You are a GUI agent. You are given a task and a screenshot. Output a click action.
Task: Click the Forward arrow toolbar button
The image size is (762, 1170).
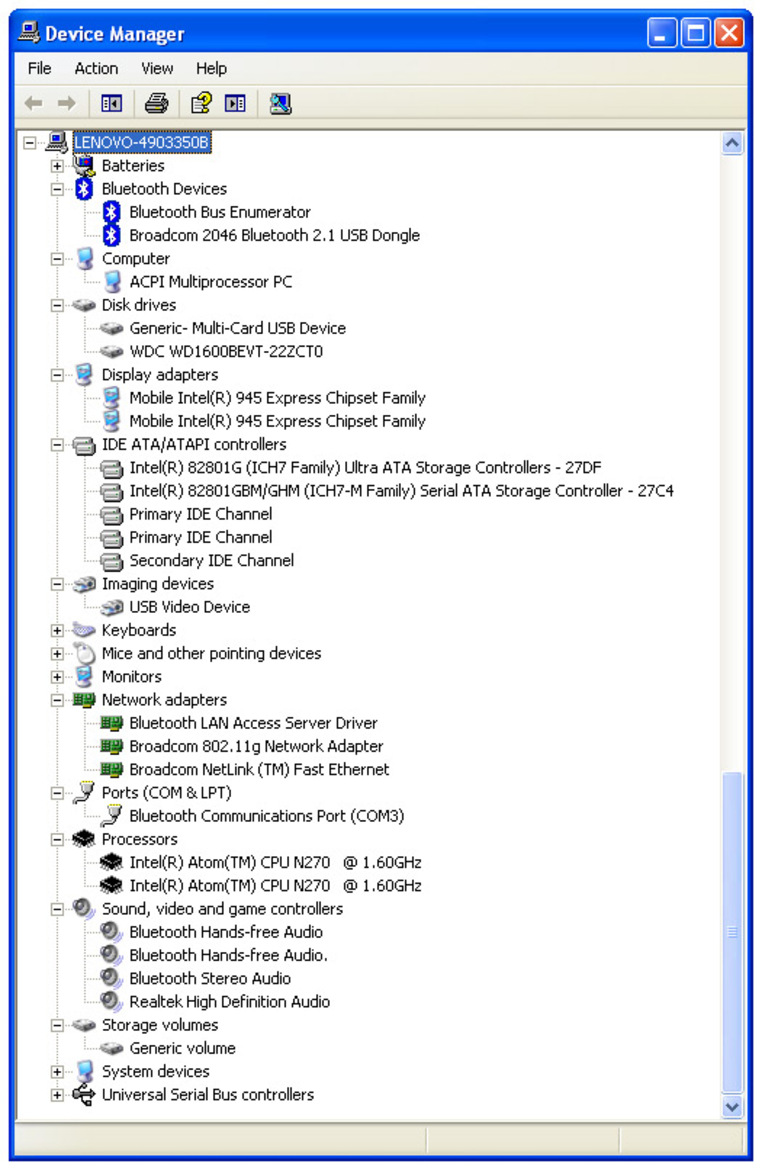point(66,103)
